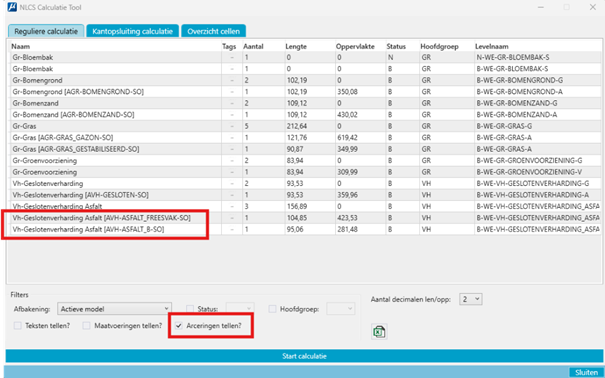Click the Start calculatie button
The image size is (605, 378).
pos(304,356)
